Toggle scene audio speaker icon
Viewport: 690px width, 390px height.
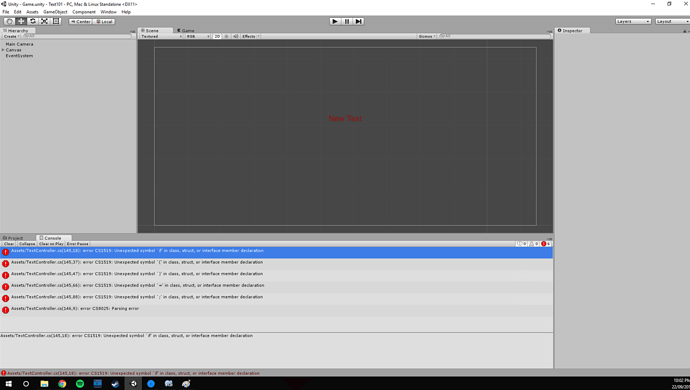tap(235, 37)
